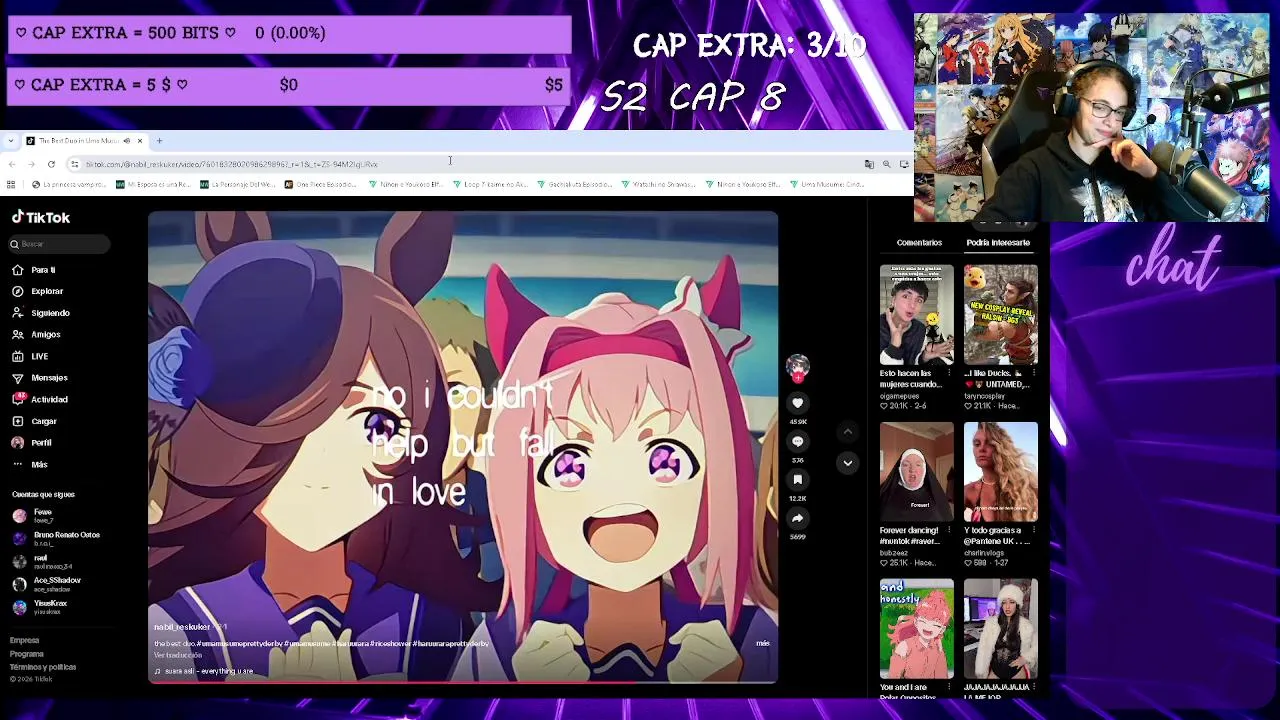Screen dimensions: 1280x720
Task: Close 'The Best Duo in Uma Musume' tab
Action: pyautogui.click(x=140, y=141)
